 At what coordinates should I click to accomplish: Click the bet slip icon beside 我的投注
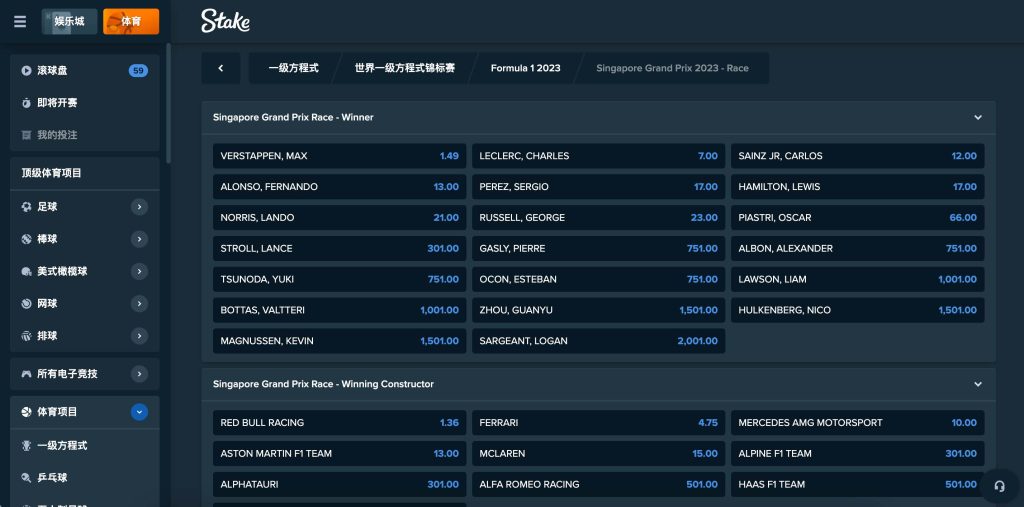(26, 135)
